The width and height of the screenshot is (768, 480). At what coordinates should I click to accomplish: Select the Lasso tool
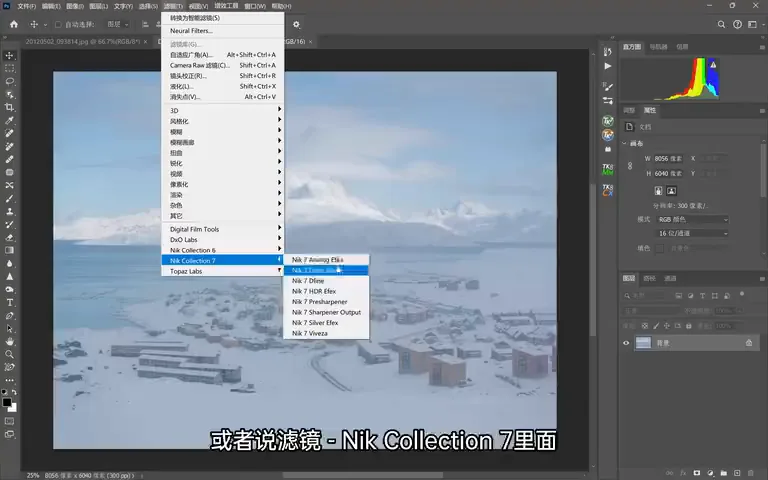point(9,81)
